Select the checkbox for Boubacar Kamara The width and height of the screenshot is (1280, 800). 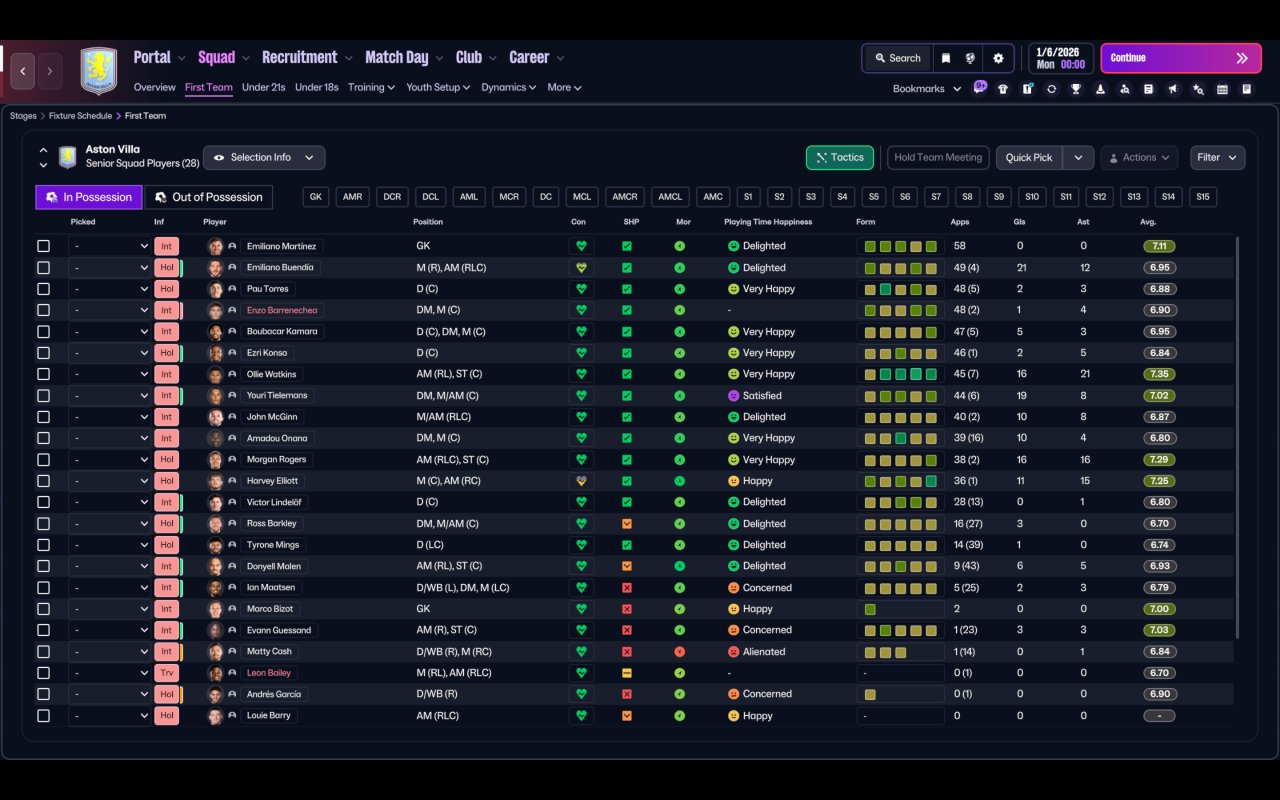tap(43, 331)
